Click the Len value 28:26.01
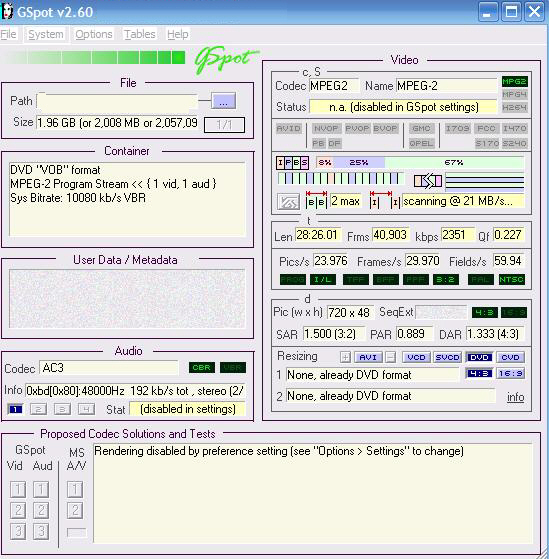 pyautogui.click(x=317, y=235)
